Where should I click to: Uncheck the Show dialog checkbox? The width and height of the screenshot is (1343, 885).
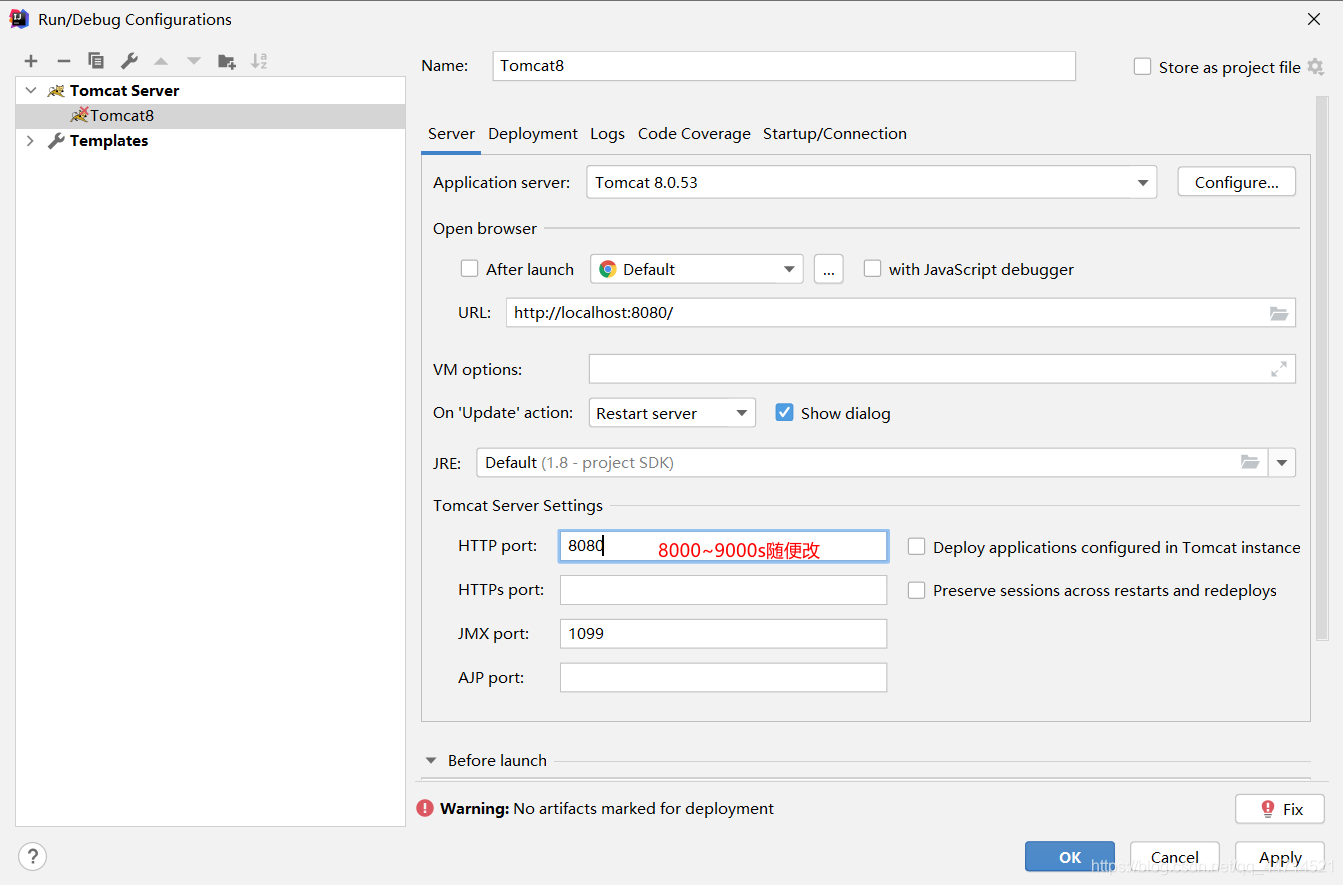pyautogui.click(x=784, y=413)
